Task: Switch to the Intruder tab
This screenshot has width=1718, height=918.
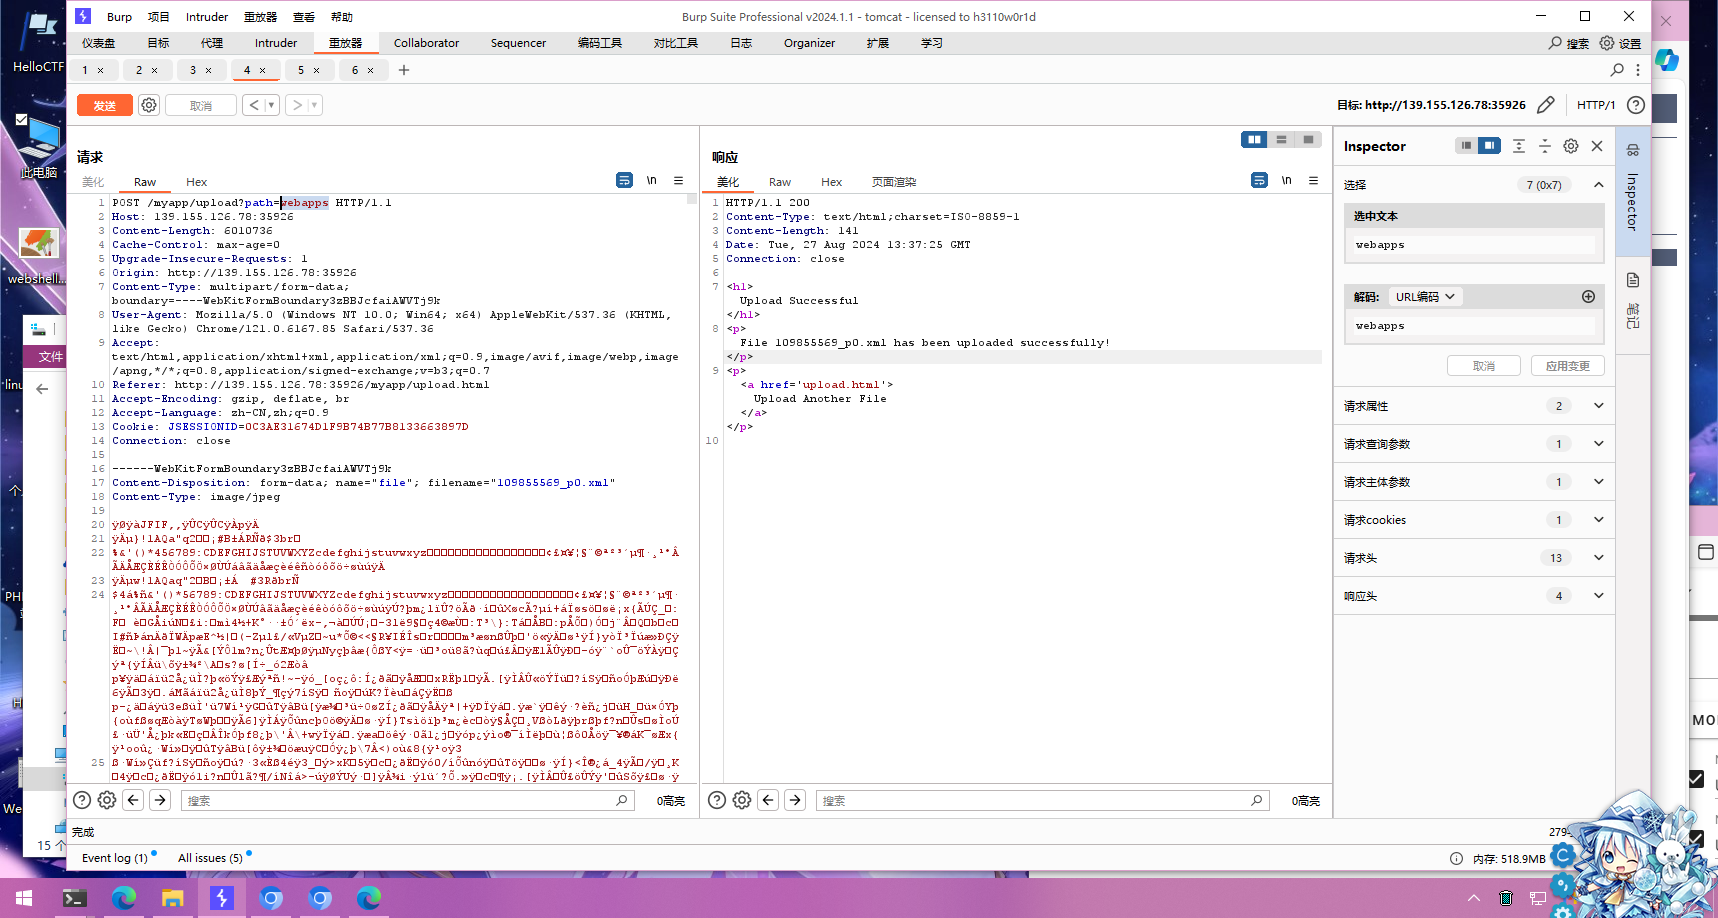Action: [x=276, y=43]
